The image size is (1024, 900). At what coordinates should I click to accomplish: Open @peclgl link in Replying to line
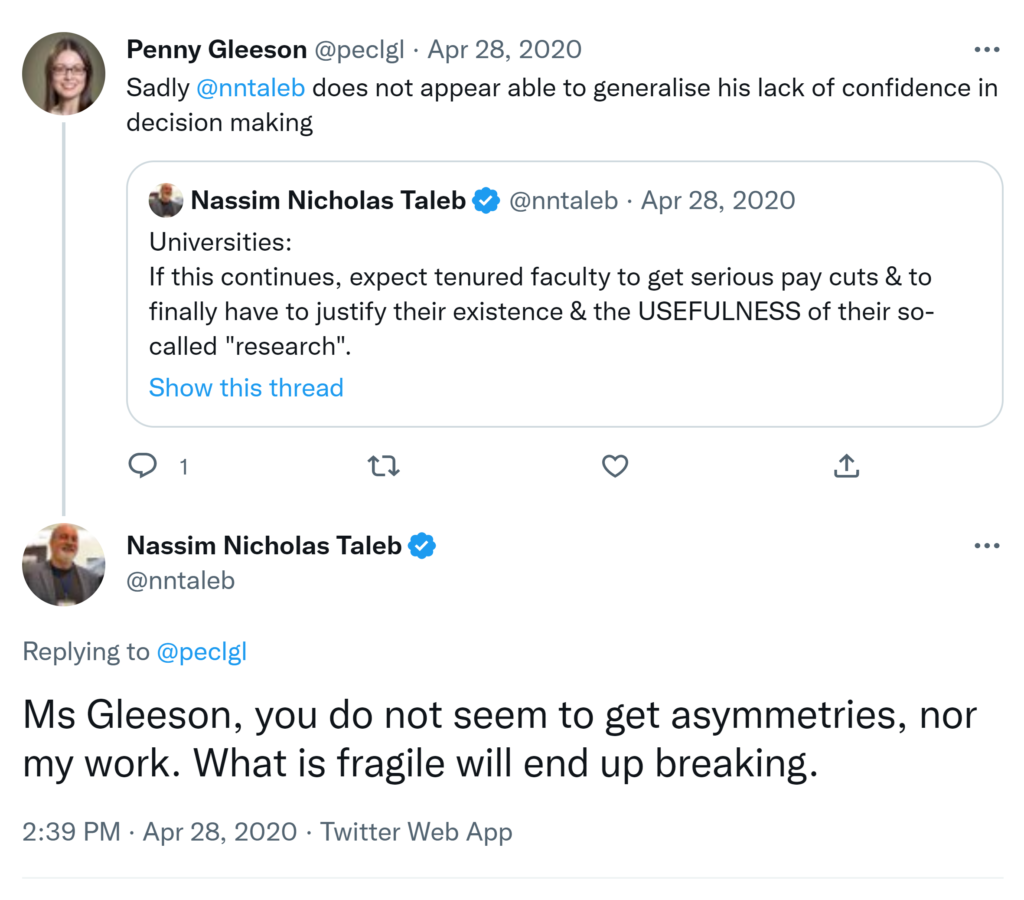tap(201, 652)
